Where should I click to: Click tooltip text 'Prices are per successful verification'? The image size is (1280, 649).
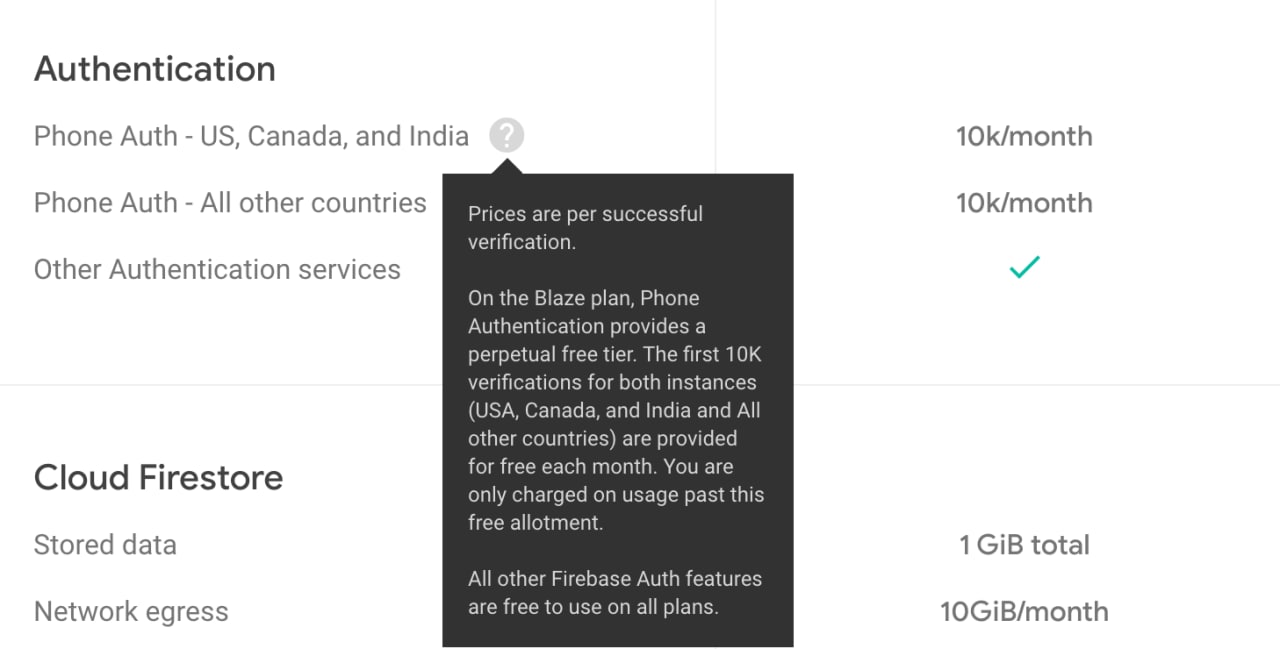(x=585, y=228)
